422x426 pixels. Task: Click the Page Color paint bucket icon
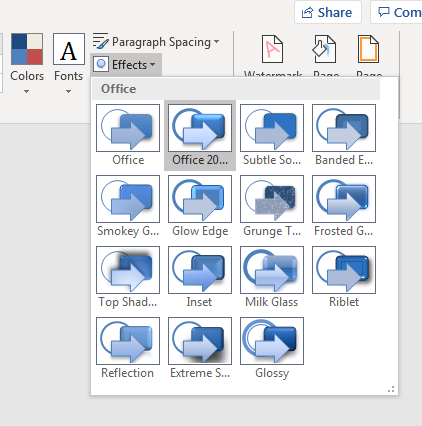point(324,49)
